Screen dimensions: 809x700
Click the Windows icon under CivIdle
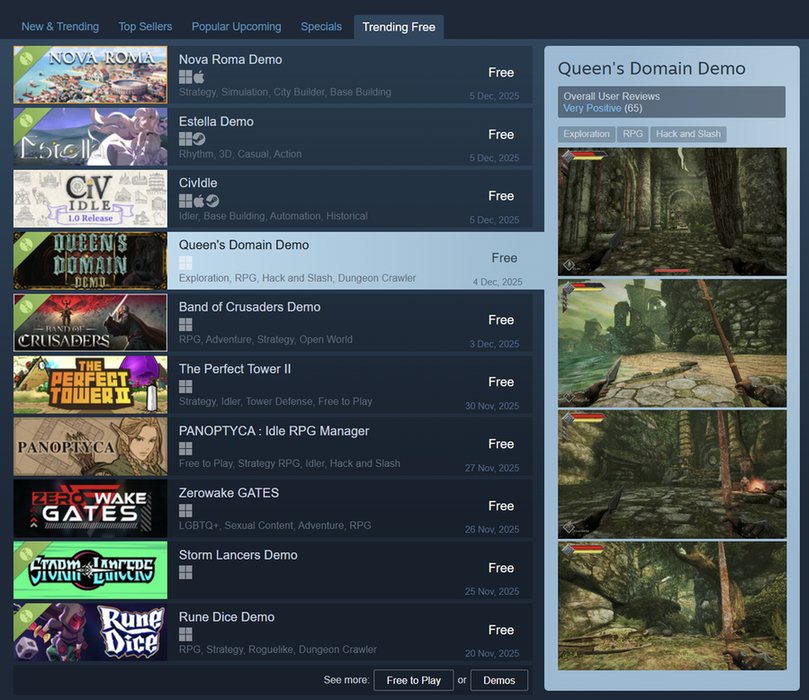point(185,201)
